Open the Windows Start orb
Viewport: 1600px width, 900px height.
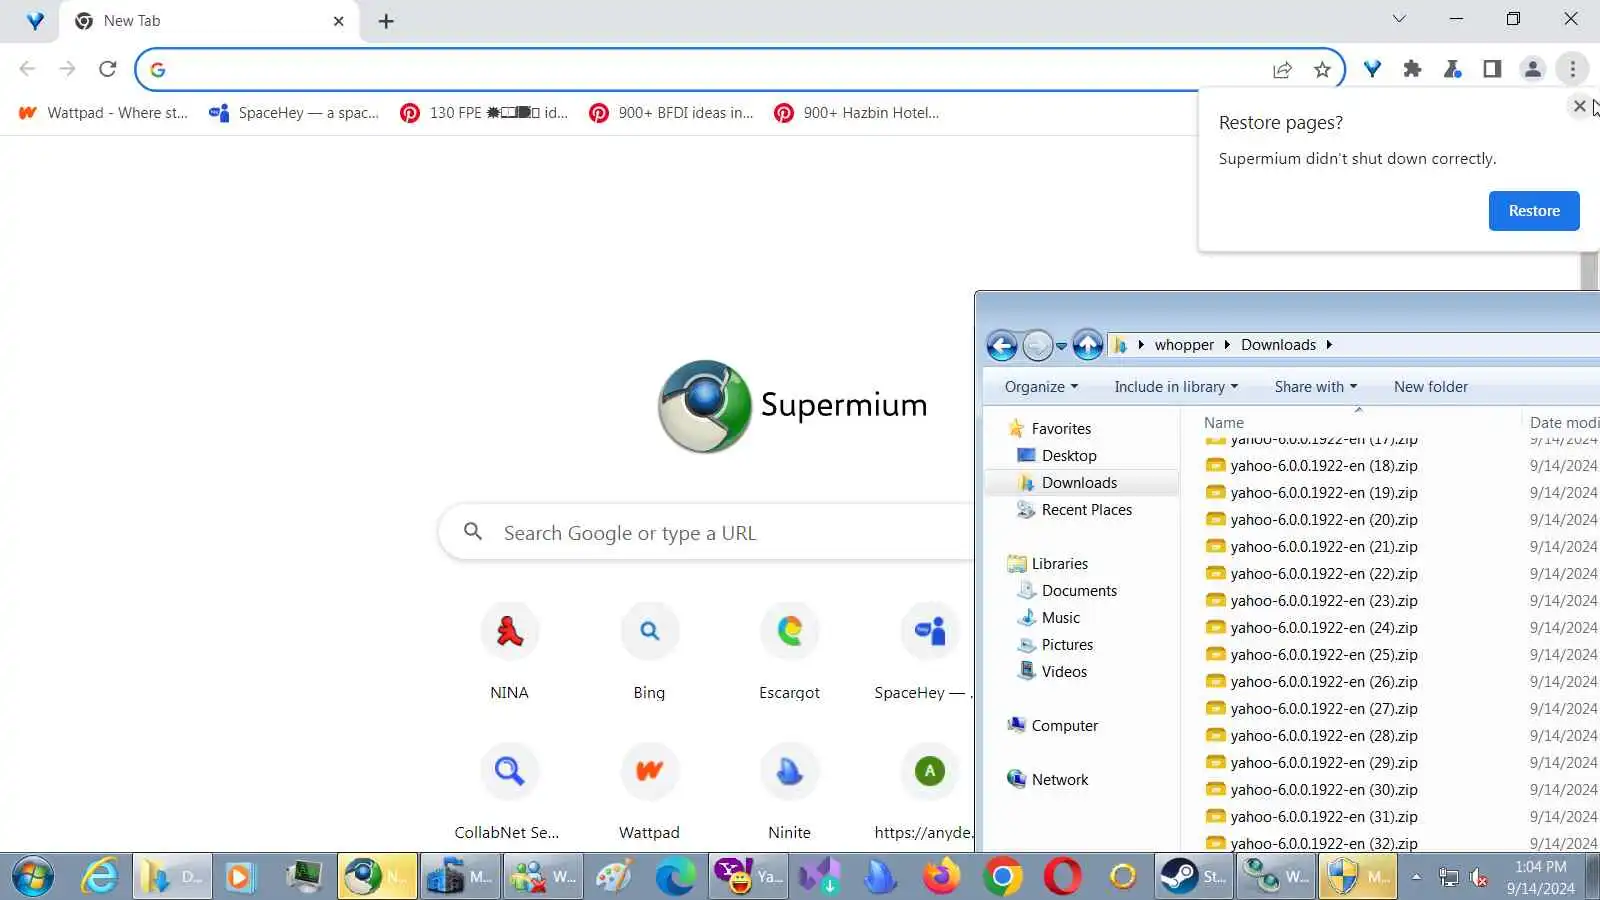33,877
